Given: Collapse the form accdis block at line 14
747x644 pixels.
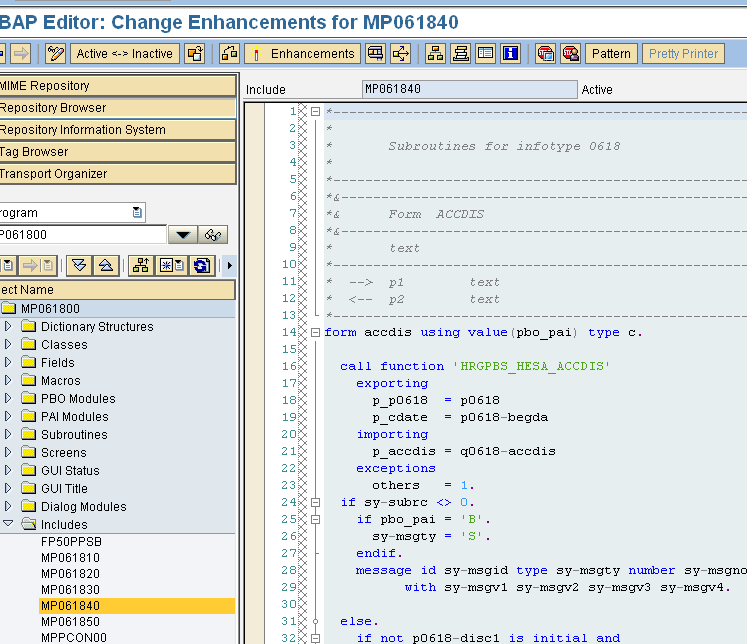Looking at the screenshot, I should [315, 332].
